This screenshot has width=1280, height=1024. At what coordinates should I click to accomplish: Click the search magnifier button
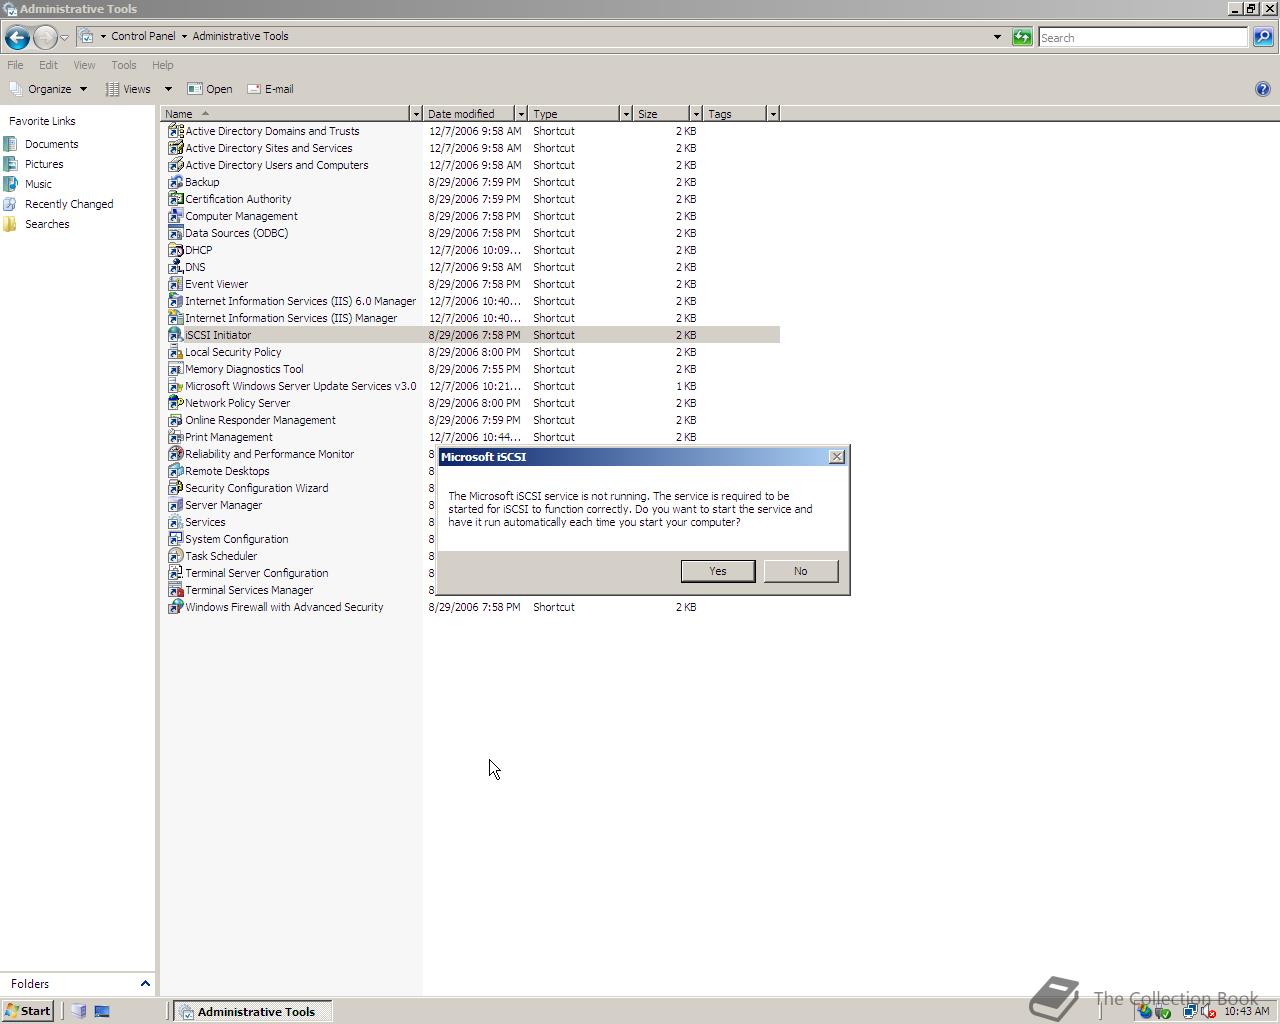[1263, 37]
